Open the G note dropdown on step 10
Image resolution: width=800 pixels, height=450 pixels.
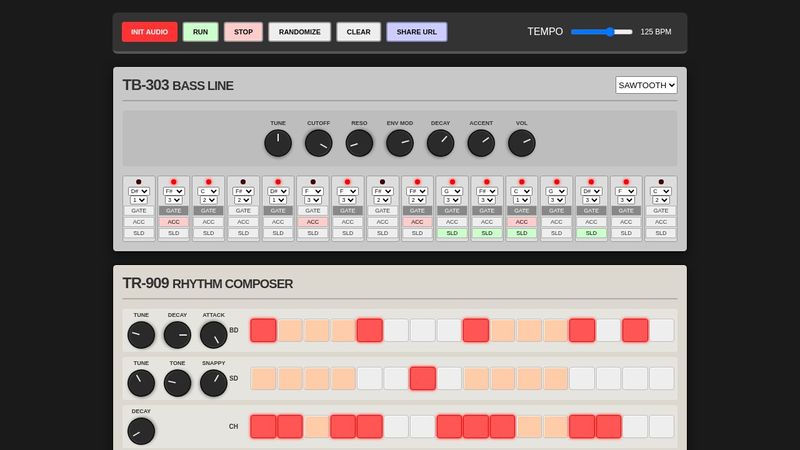point(452,191)
